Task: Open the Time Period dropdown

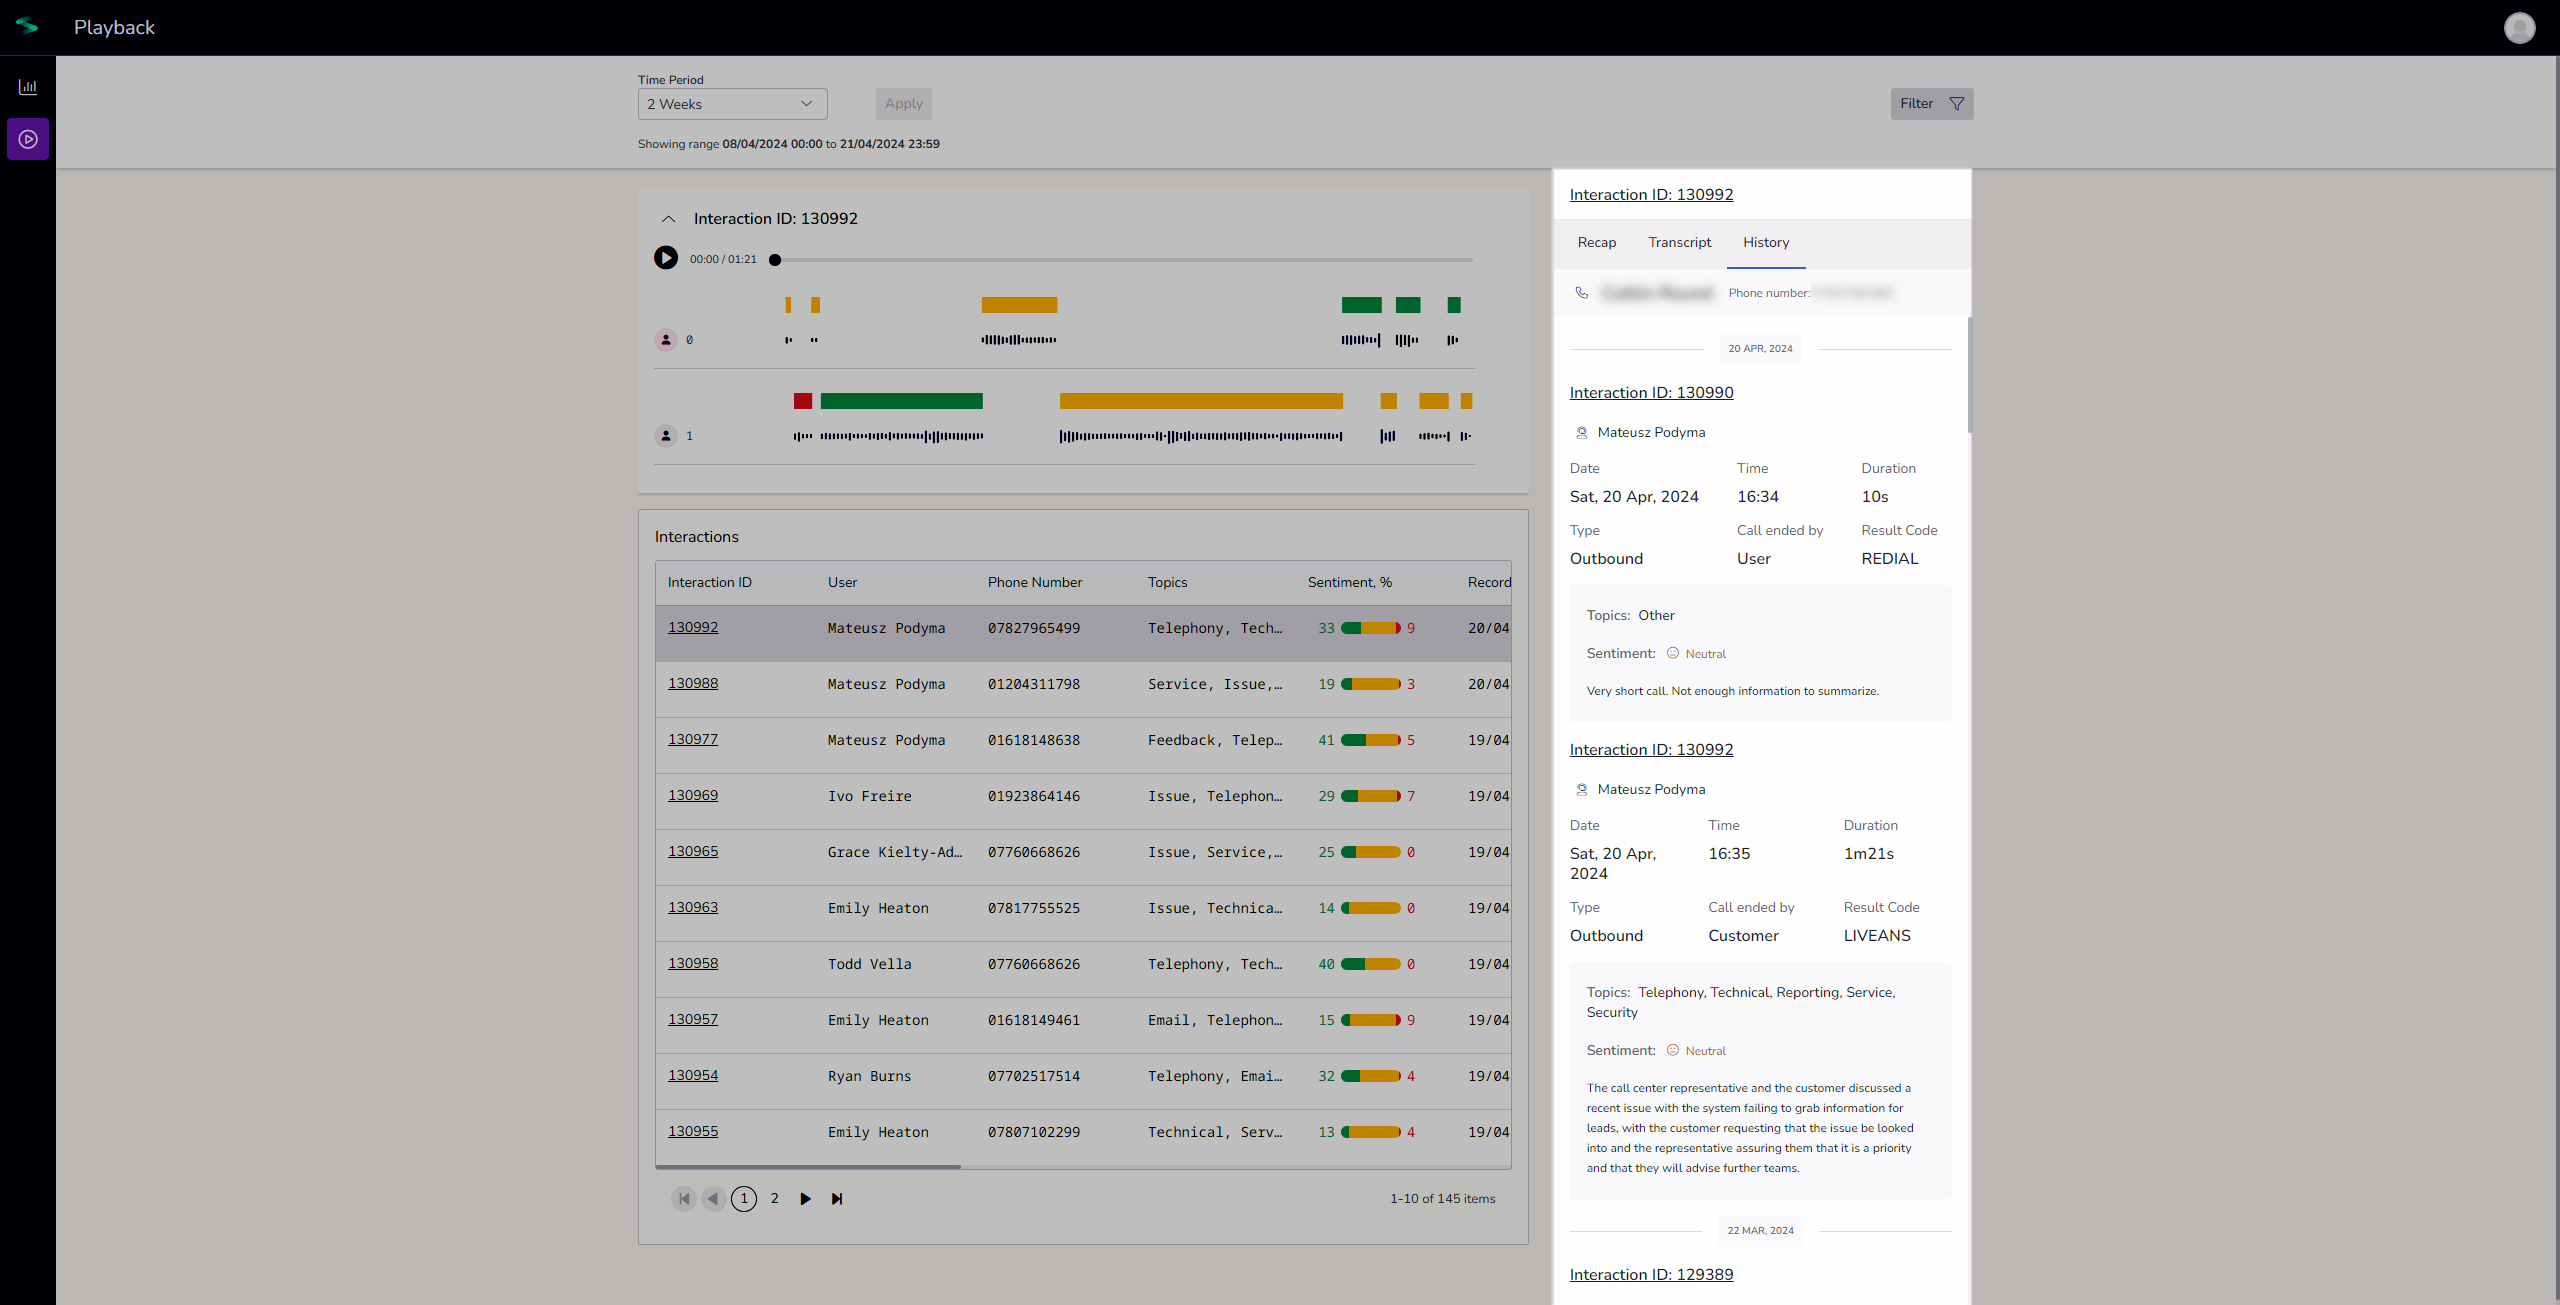Action: click(x=732, y=104)
